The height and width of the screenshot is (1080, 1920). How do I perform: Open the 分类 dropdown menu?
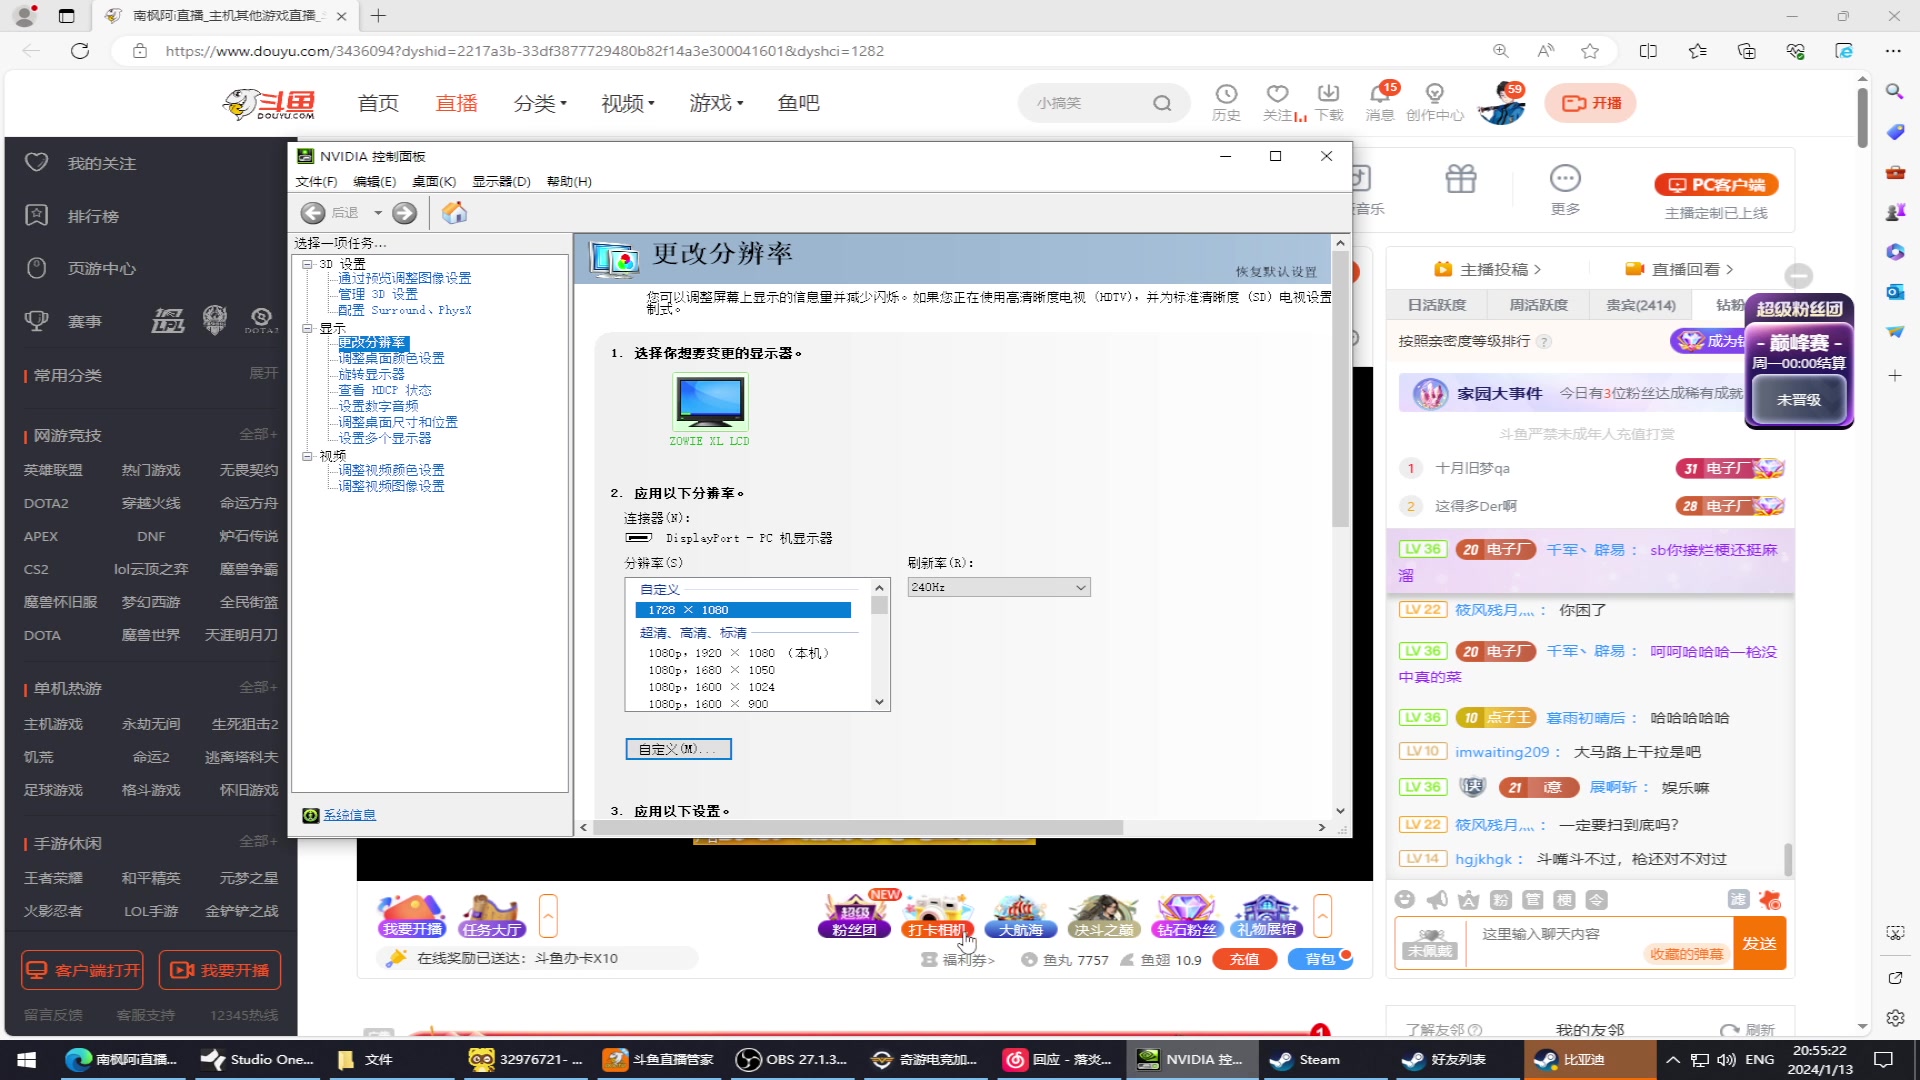[x=540, y=103]
